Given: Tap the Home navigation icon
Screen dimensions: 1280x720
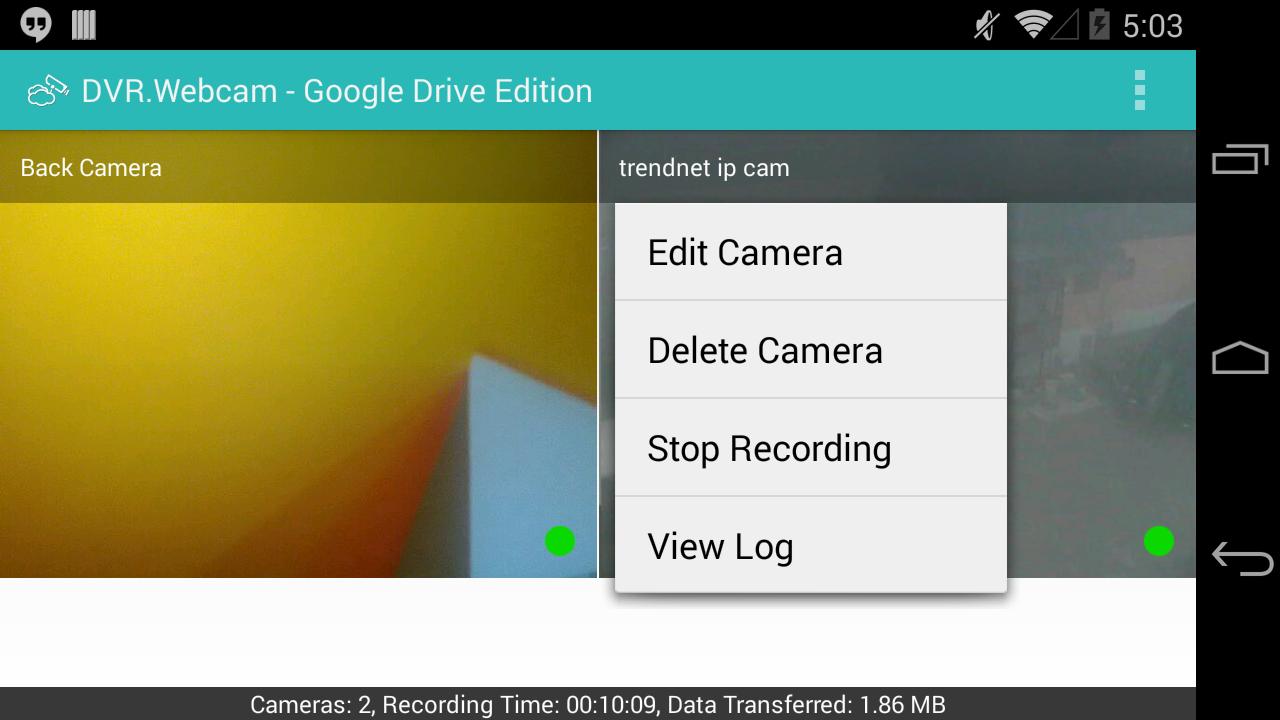Looking at the screenshot, I should 1240,357.
